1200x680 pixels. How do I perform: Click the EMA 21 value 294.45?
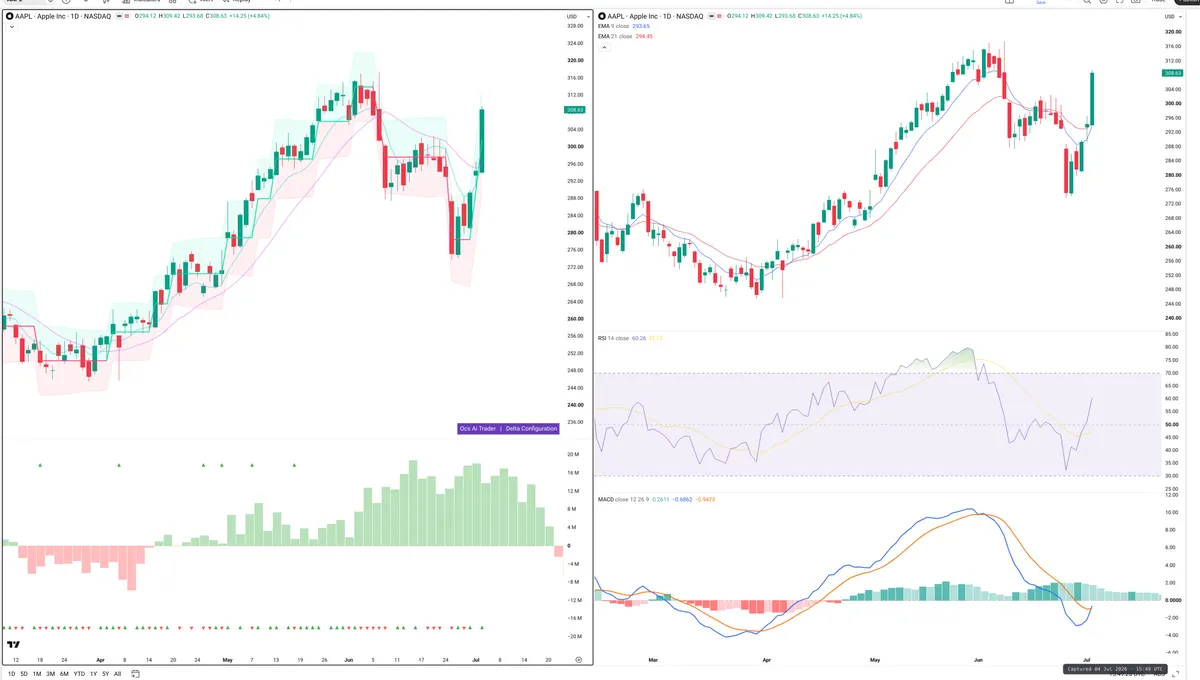pos(644,36)
